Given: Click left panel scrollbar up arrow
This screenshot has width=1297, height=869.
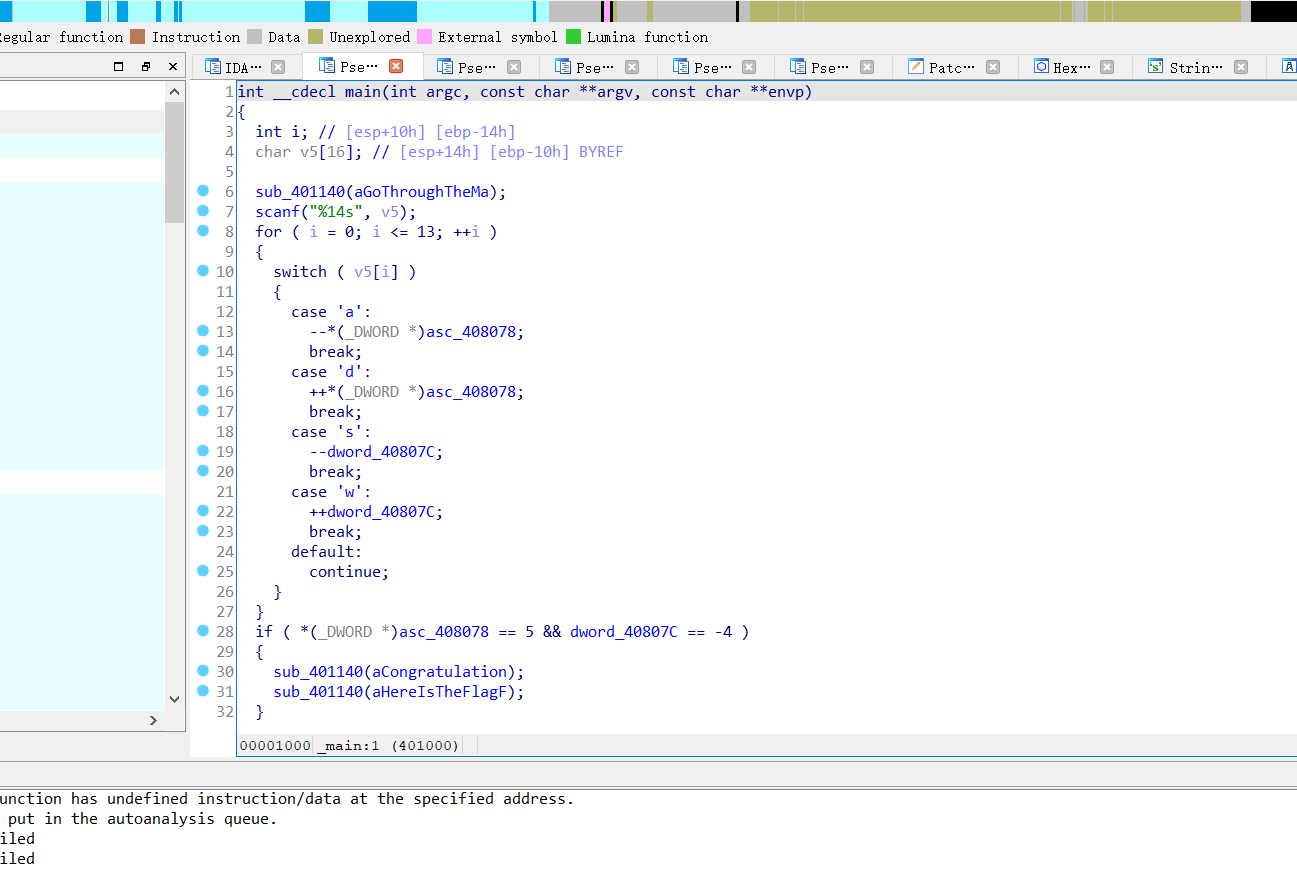Looking at the screenshot, I should [x=175, y=91].
